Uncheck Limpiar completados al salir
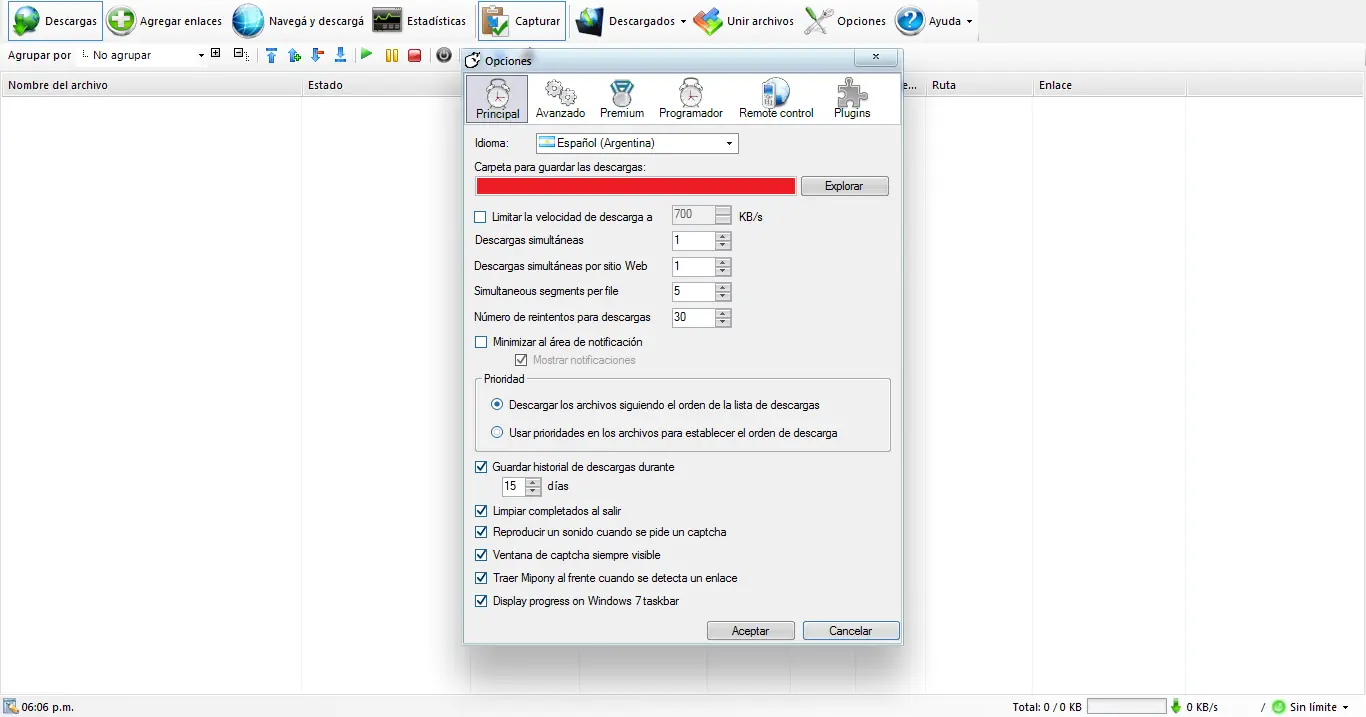Viewport: 1366px width, 717px height. point(480,511)
